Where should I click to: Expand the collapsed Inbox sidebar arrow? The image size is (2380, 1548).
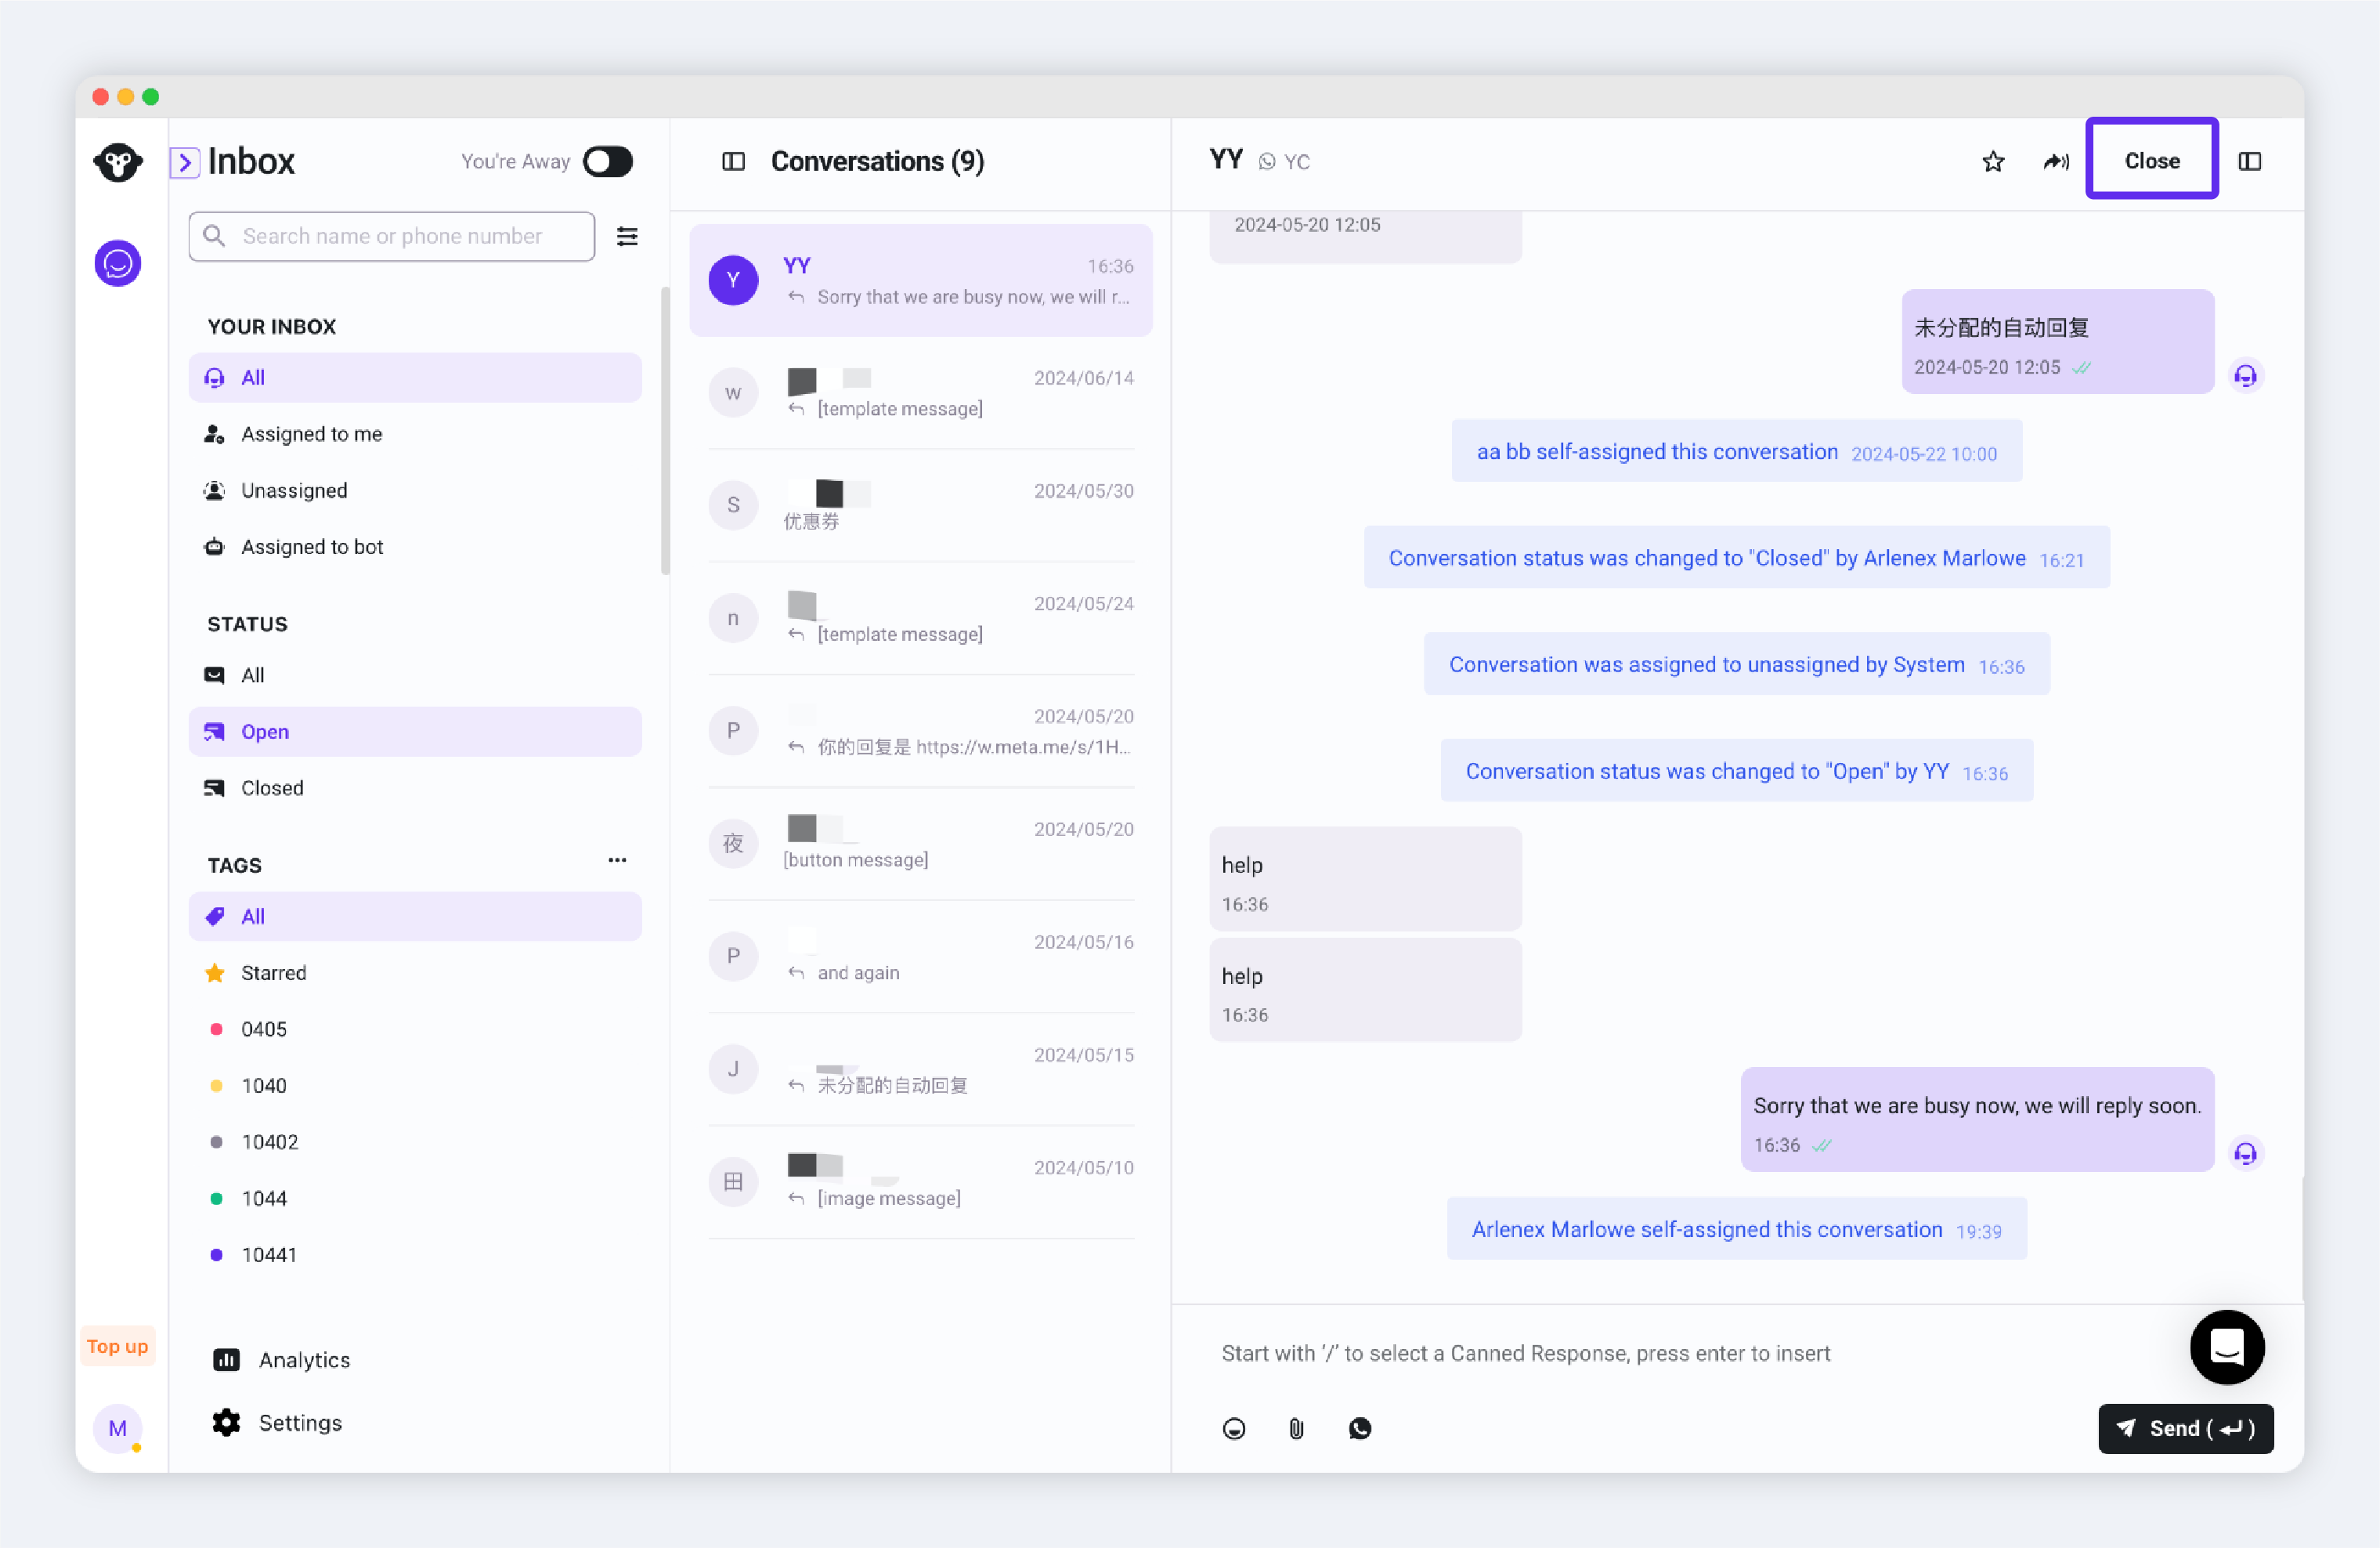coord(185,162)
